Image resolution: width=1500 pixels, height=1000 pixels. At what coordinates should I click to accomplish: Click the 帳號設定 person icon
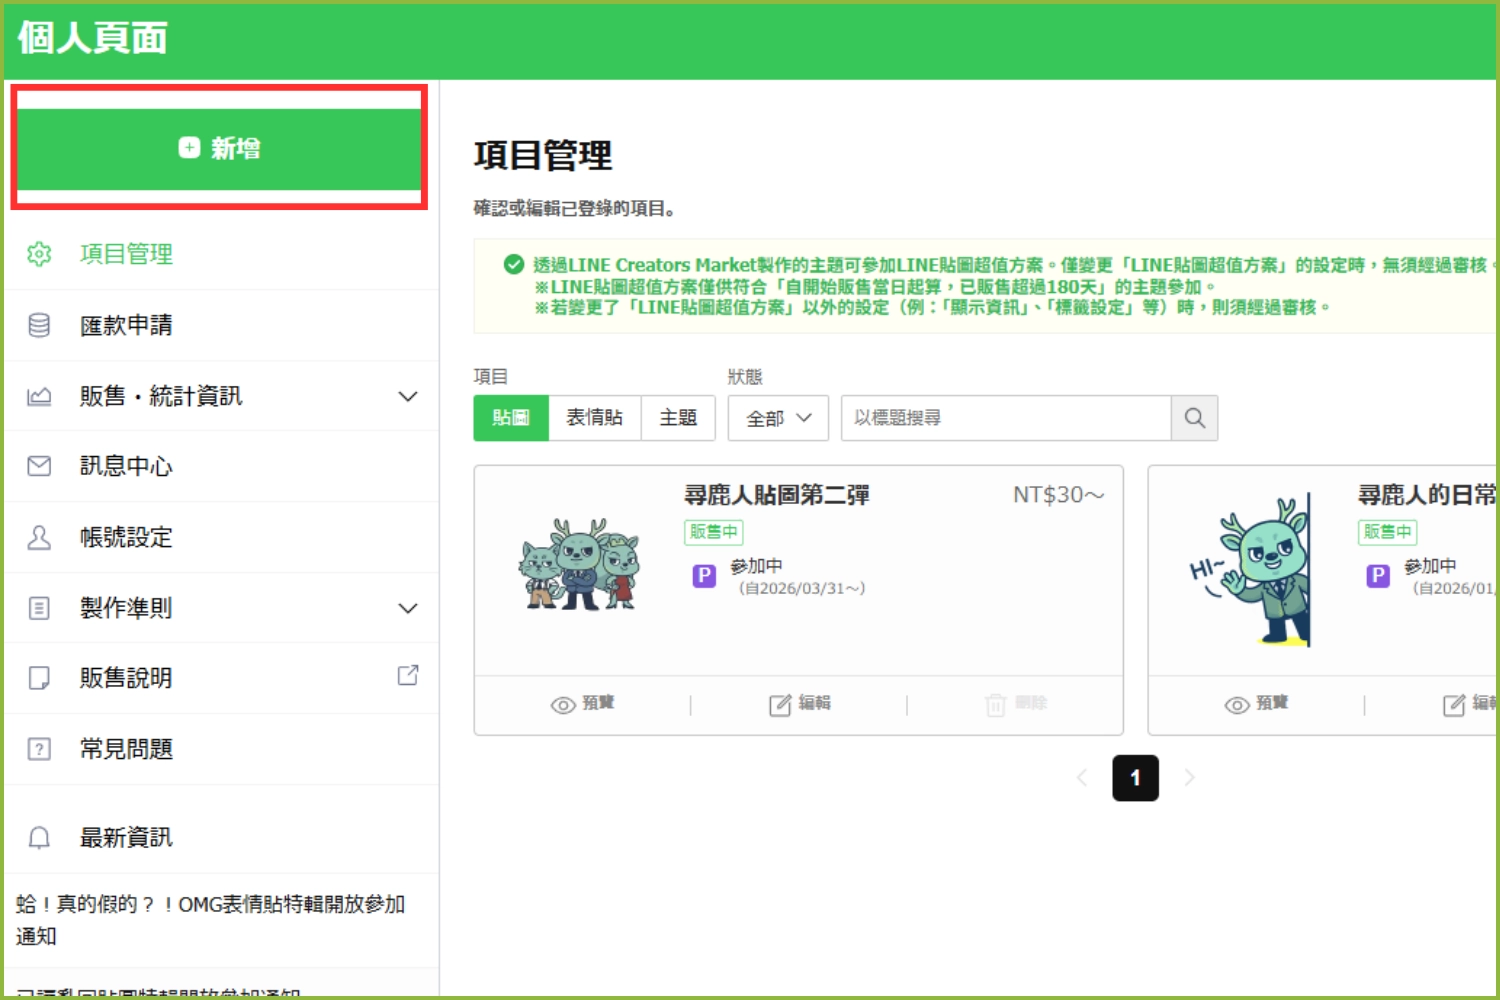pyautogui.click(x=39, y=538)
